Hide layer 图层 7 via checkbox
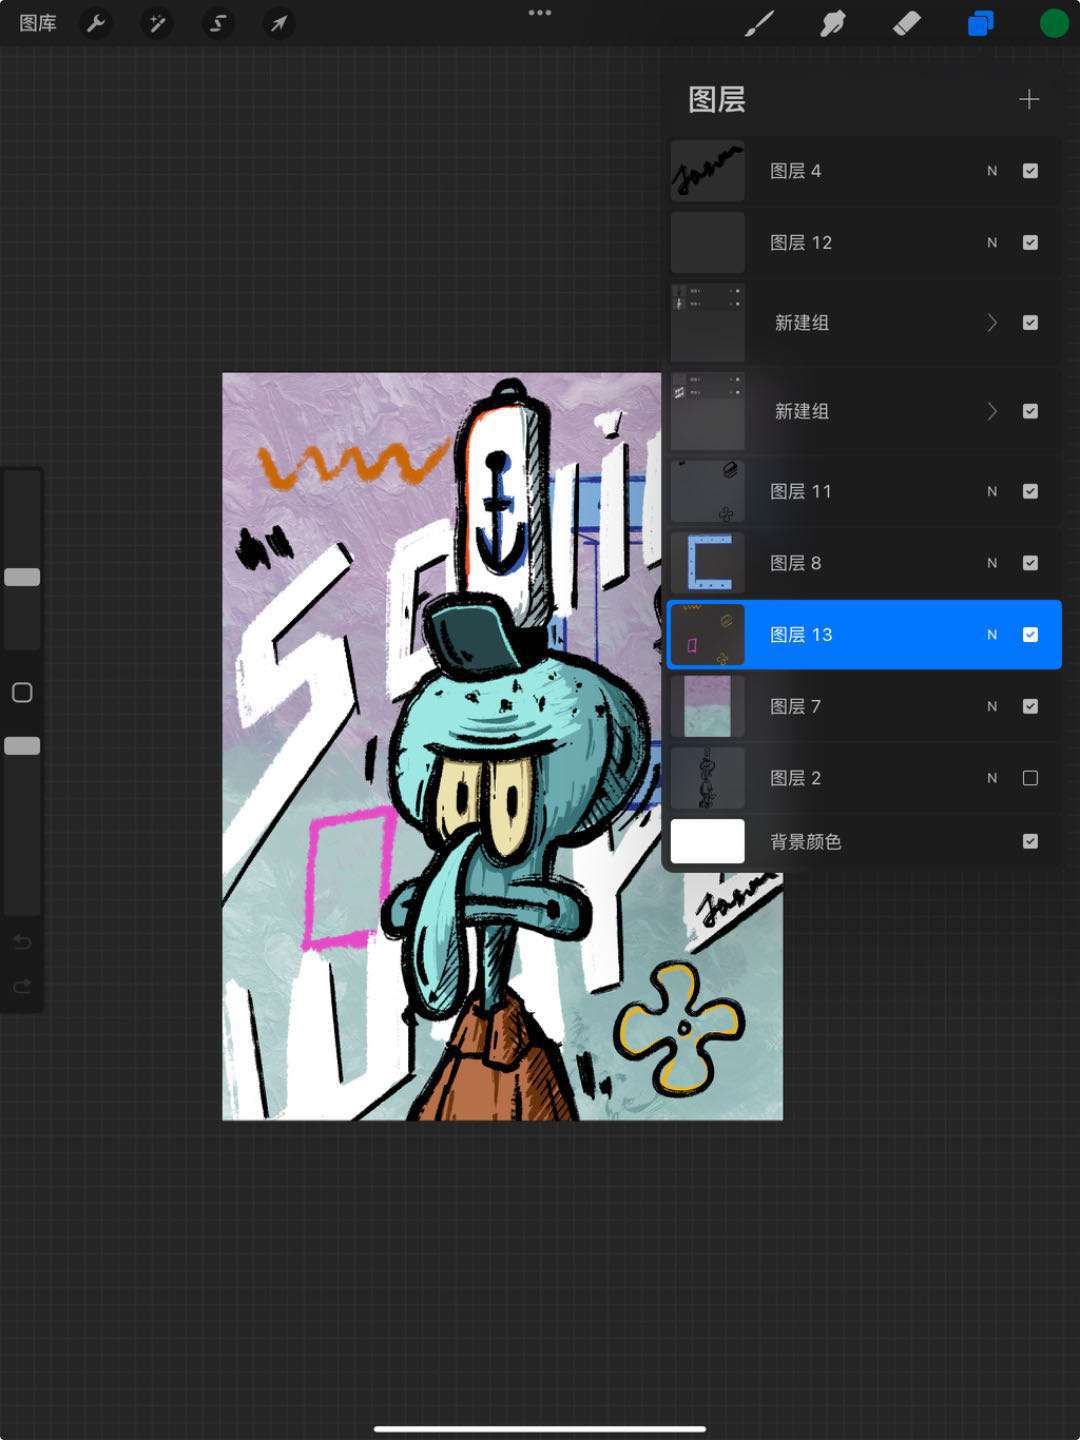This screenshot has width=1080, height=1440. [x=1030, y=707]
